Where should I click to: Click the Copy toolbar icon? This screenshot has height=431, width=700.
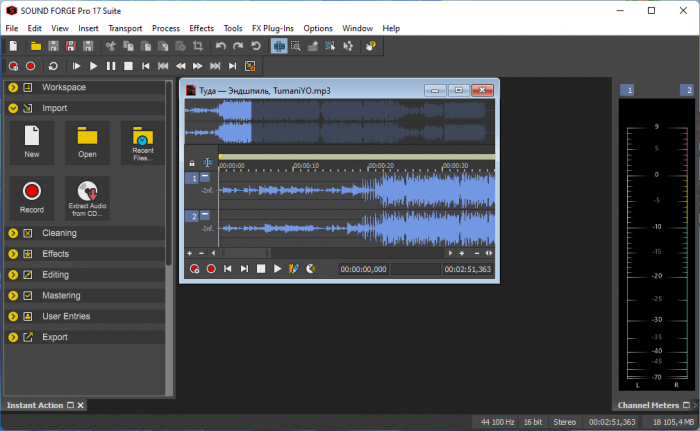tap(129, 46)
